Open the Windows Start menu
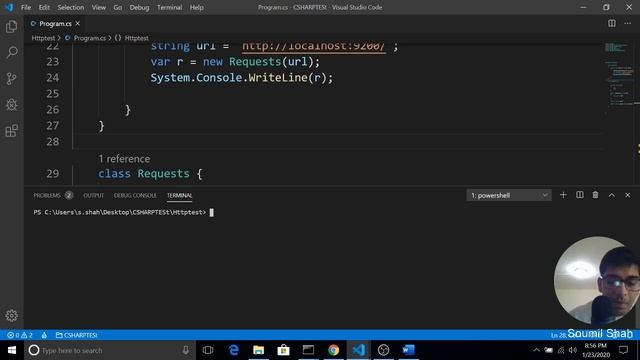 click(x=12, y=350)
